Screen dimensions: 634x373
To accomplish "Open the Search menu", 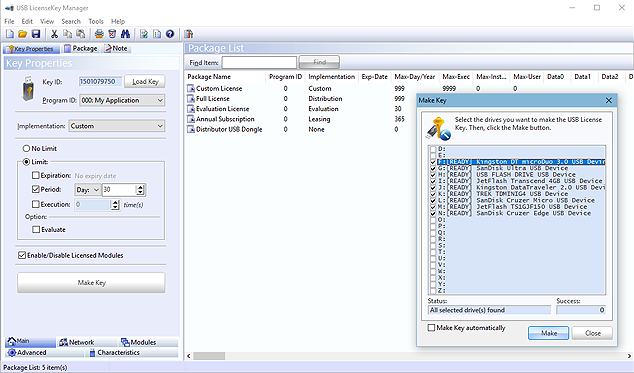I will coord(71,21).
